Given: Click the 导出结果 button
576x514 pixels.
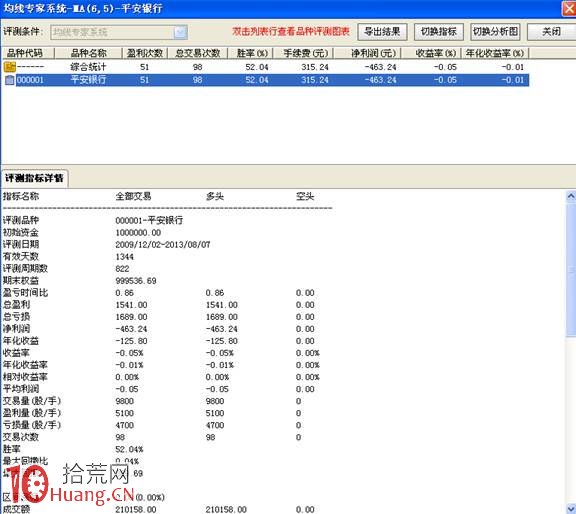Looking at the screenshot, I should point(382,32).
